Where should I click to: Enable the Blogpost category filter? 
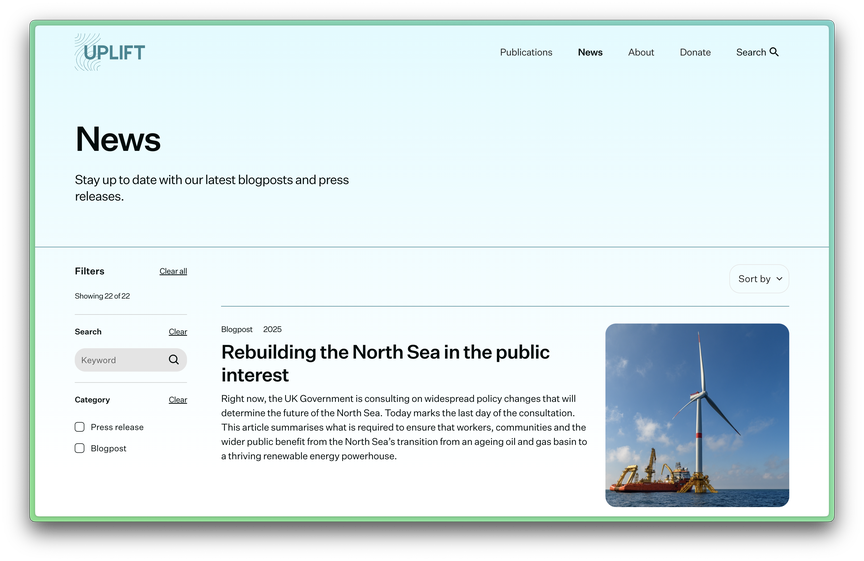point(80,448)
